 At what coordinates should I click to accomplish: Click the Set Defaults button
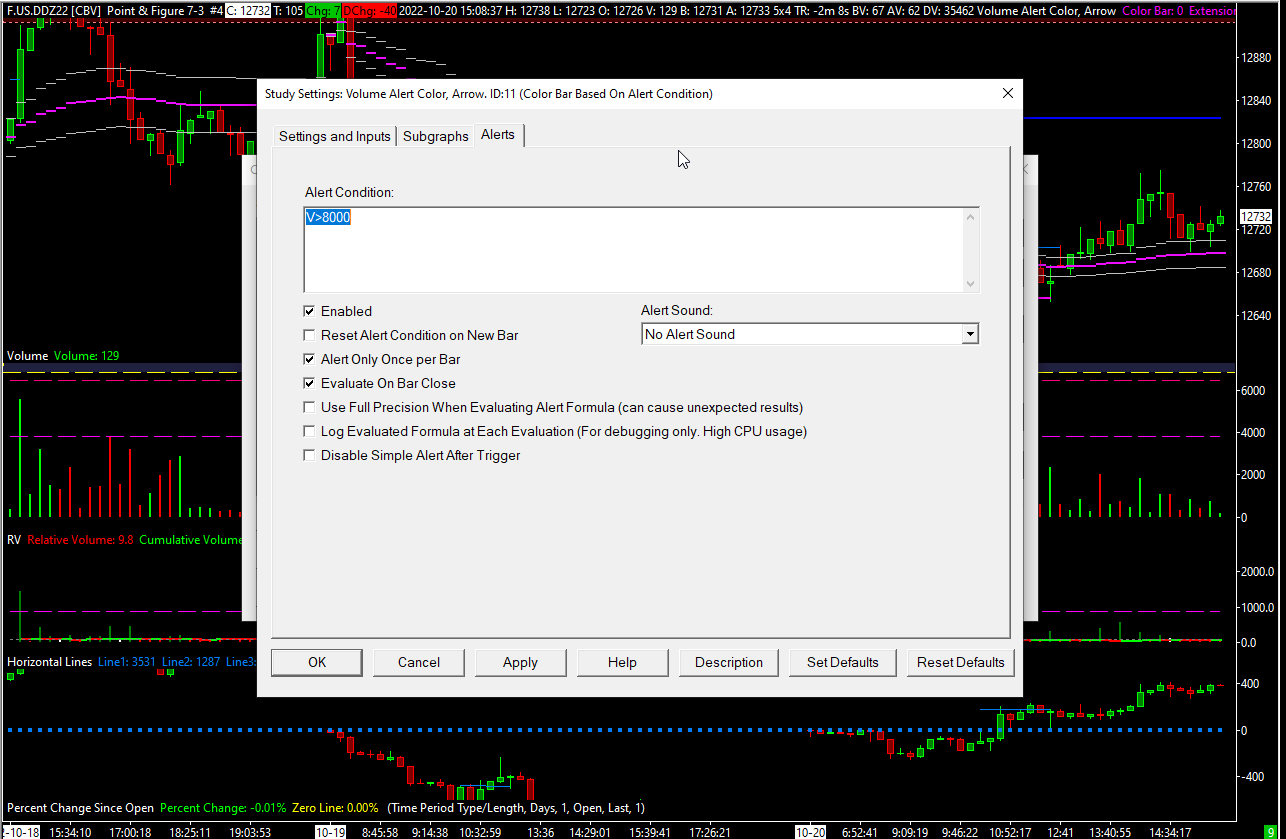843,662
